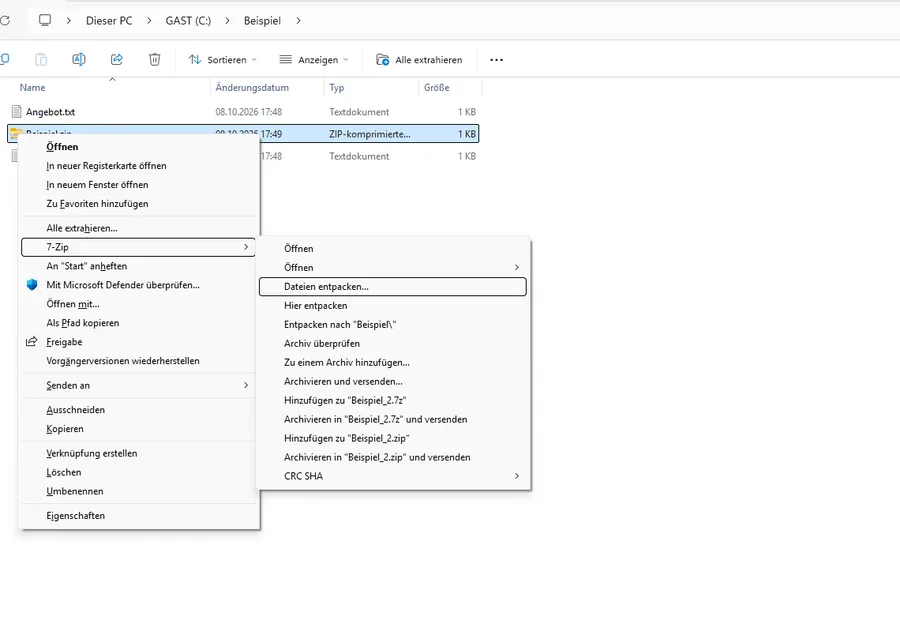Viewport: 900px width, 624px height.
Task: Expand the Senden an submenu
Action: (246, 385)
